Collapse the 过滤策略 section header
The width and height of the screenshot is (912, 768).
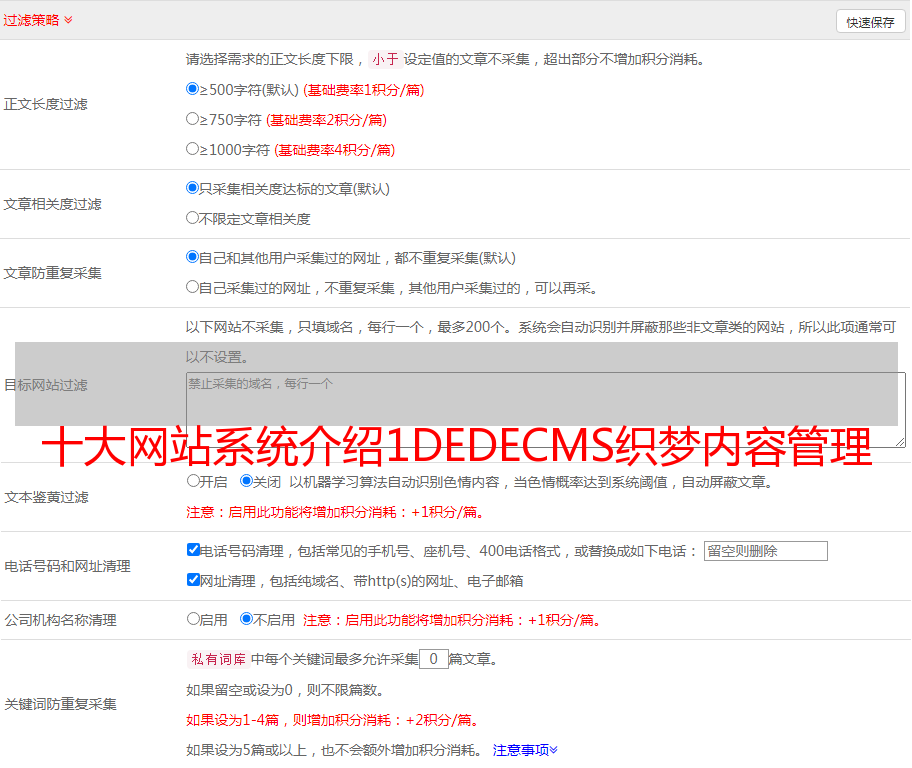pos(38,20)
